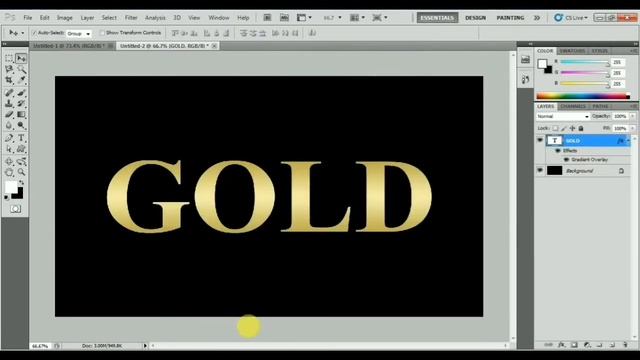The image size is (640, 360).
Task: Reset default foreground and background colors
Action: 6,198
